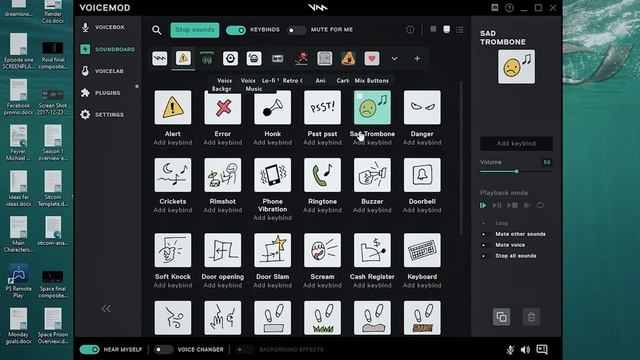
Task: Click the speaker volume icon at bottom
Action: pyautogui.click(x=525, y=349)
